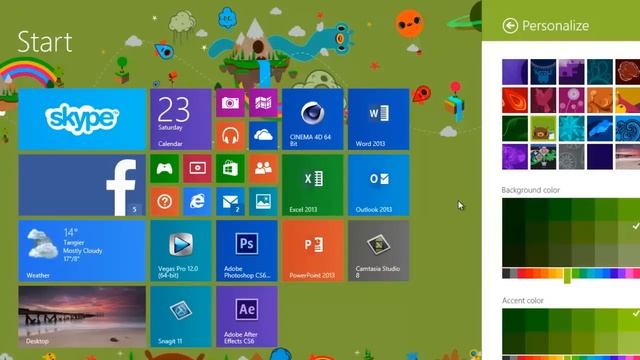Open the PowerPoint 2013 tile
640x360 pixels.
(x=313, y=251)
